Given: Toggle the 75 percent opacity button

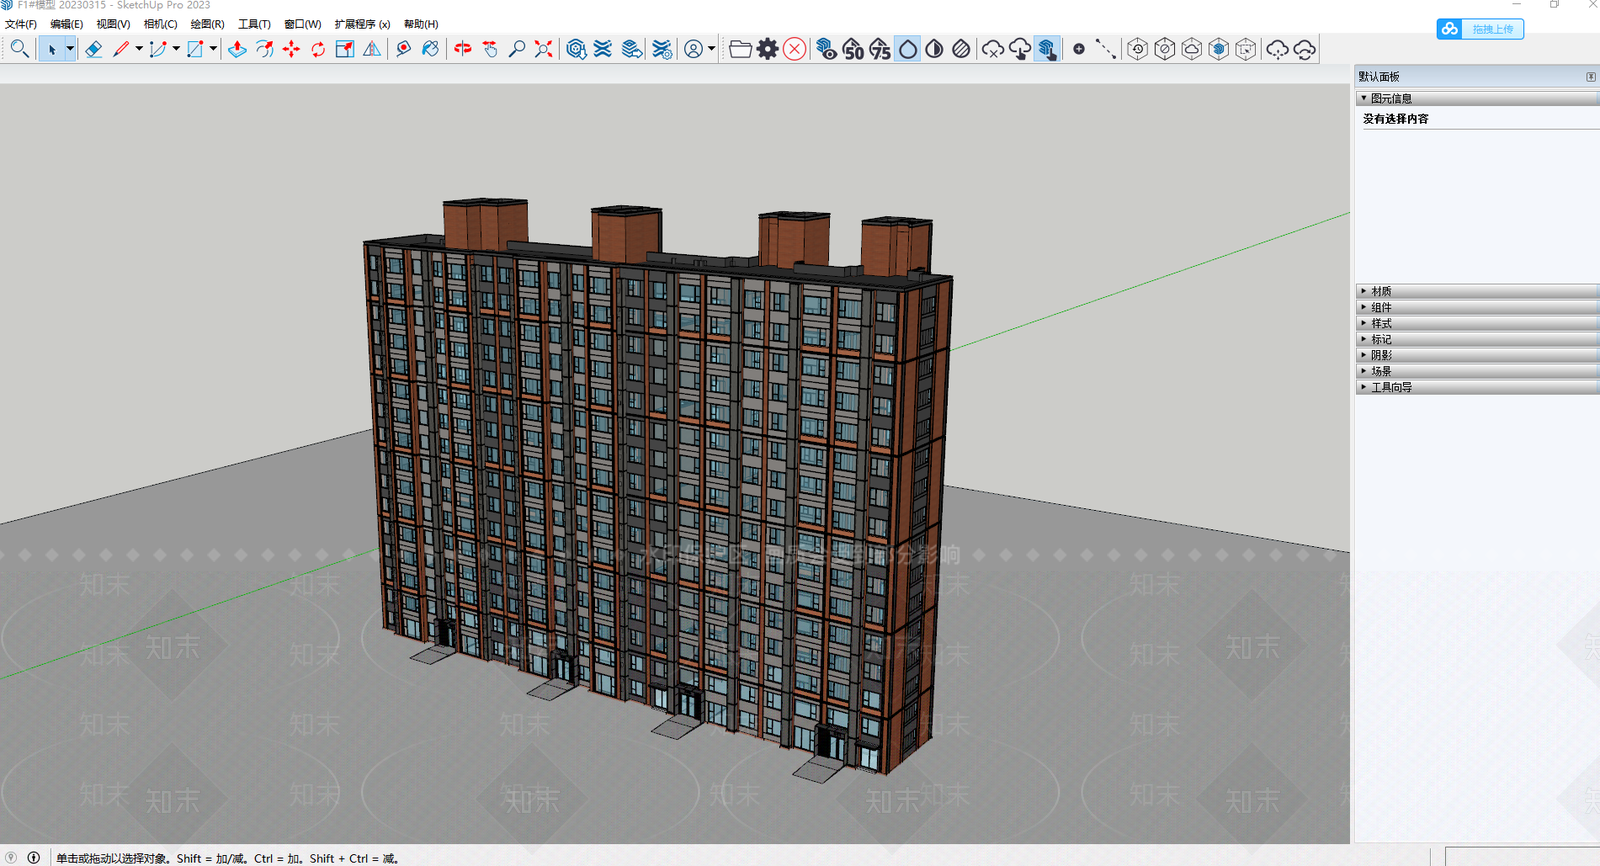Looking at the screenshot, I should coord(880,49).
